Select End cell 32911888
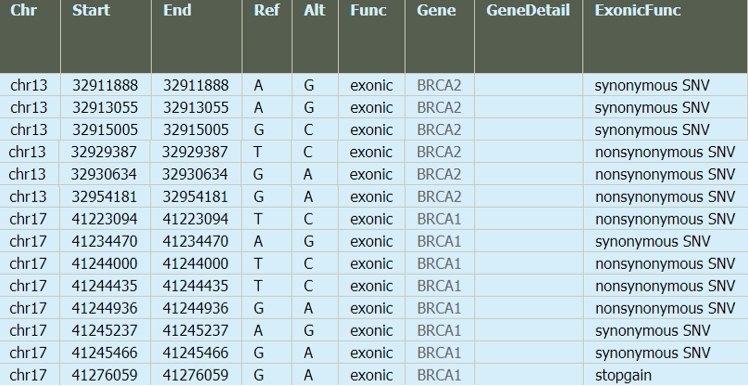 click(196, 85)
